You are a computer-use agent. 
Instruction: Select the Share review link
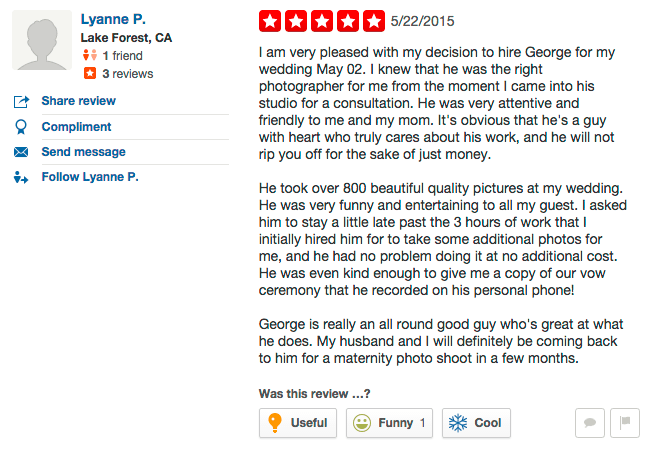[x=78, y=101]
